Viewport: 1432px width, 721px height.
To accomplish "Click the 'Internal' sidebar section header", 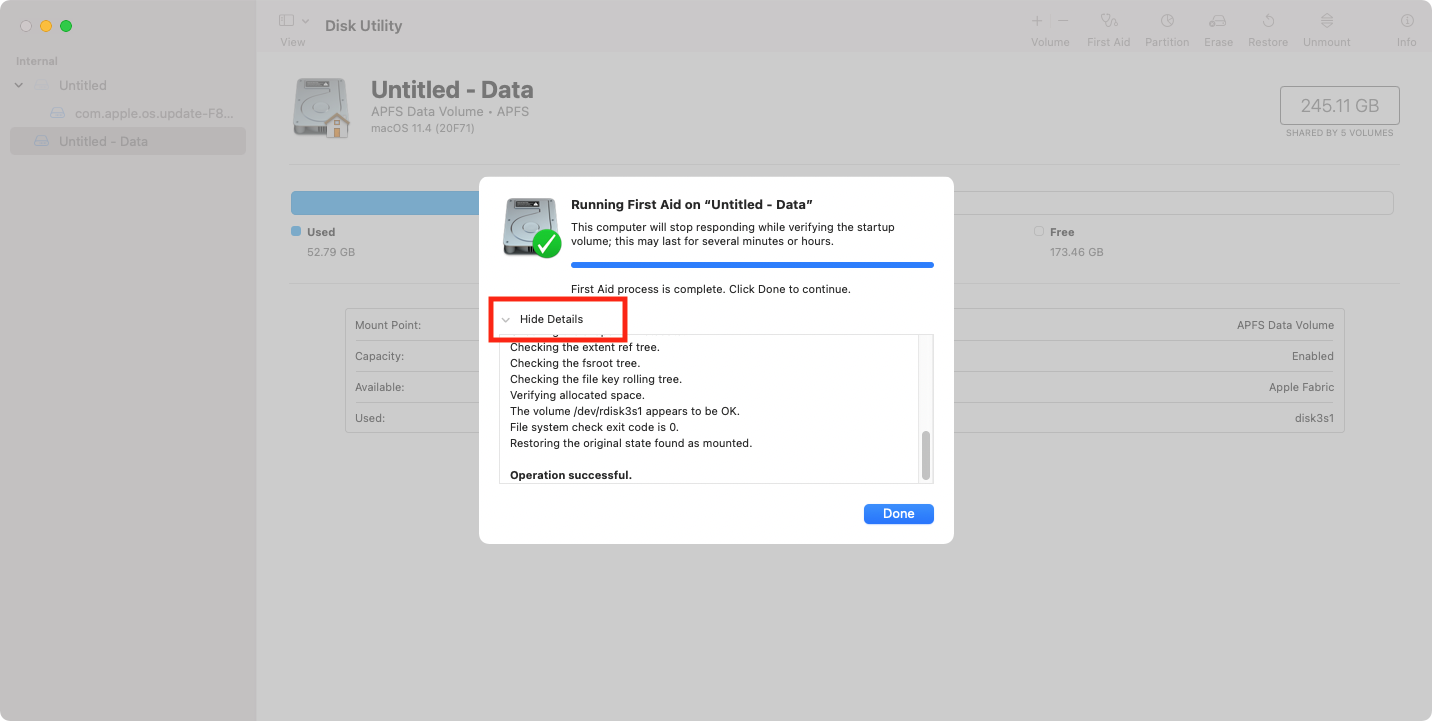I will click(x=37, y=61).
